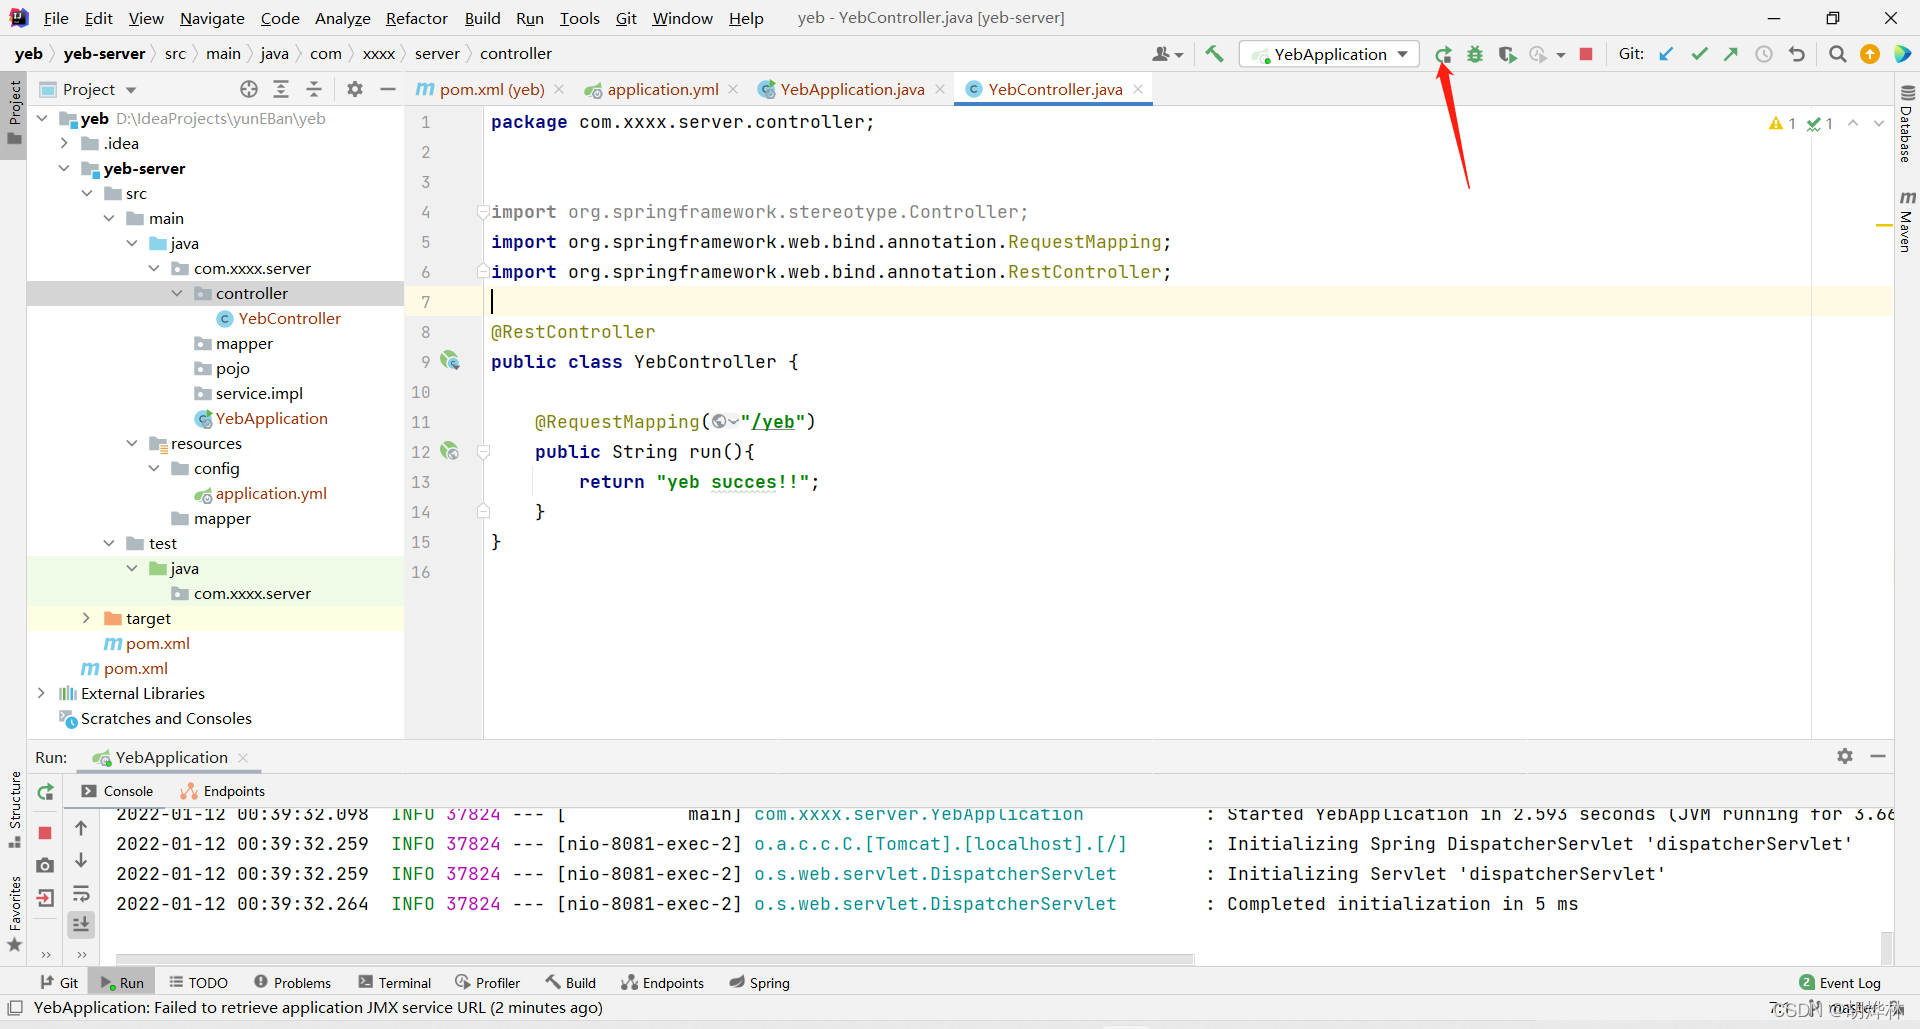Screen dimensions: 1920x1029
Task: Open the Navigate menu
Action: coord(212,18)
